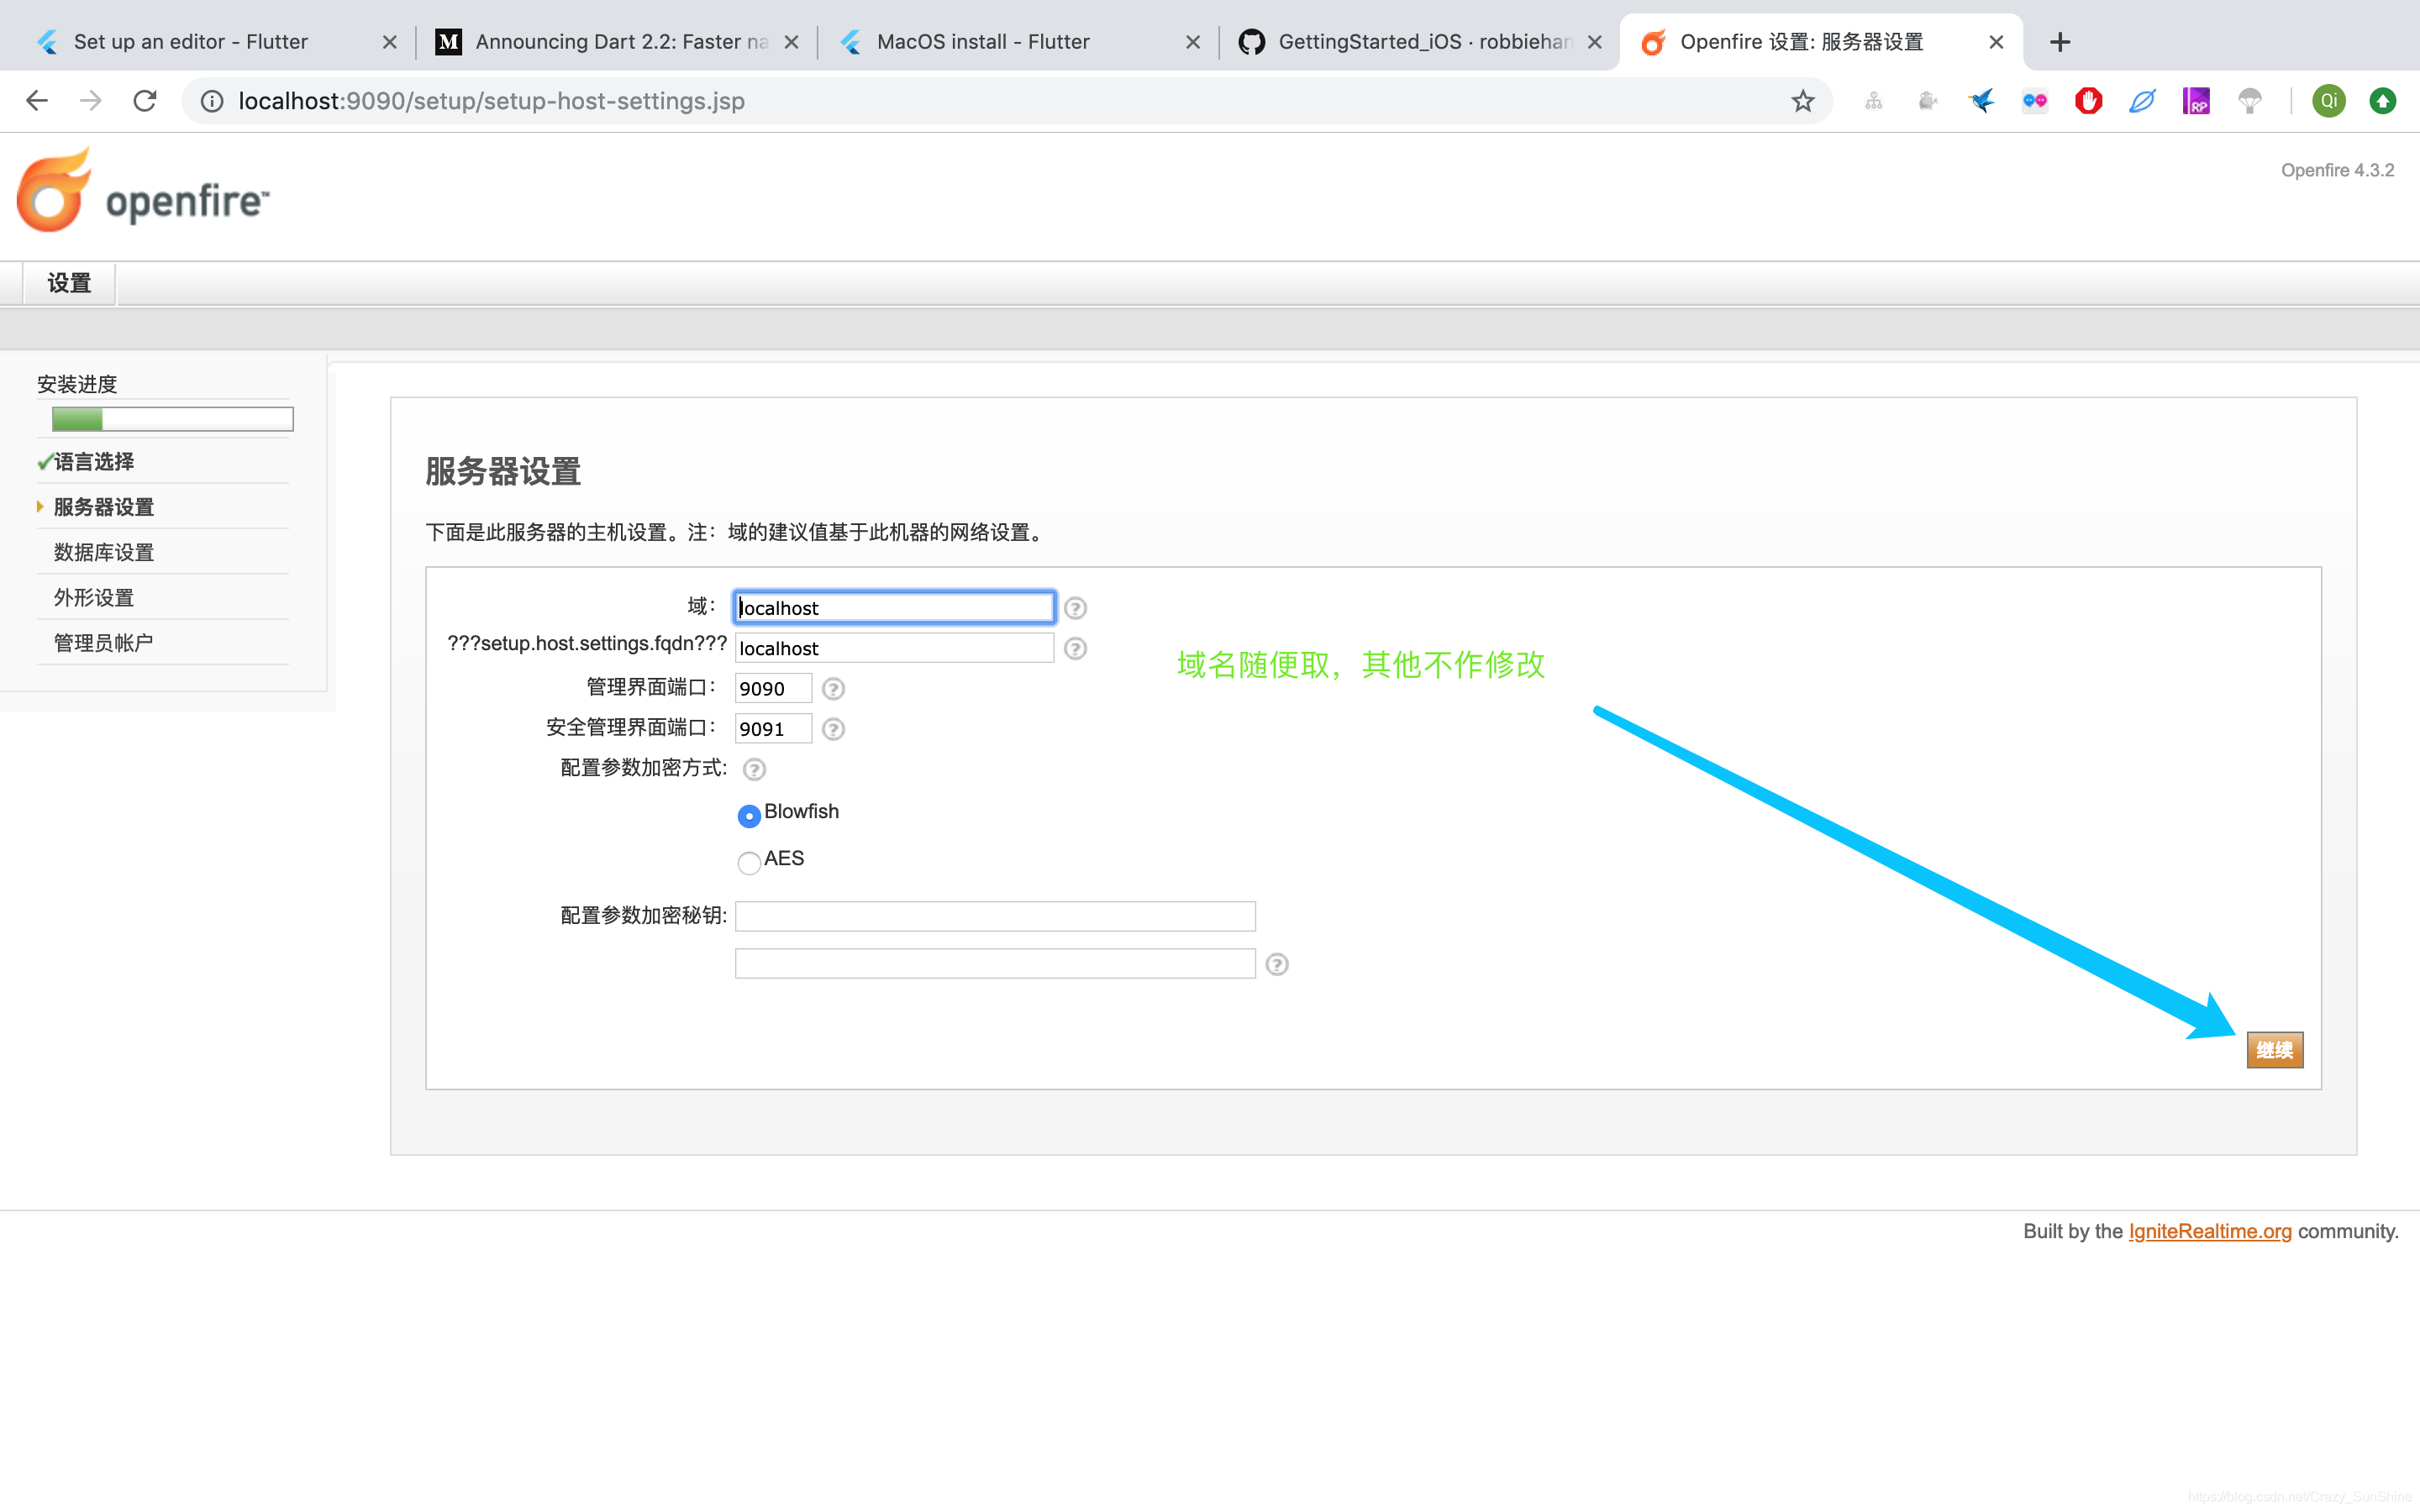The height and width of the screenshot is (1512, 2420).
Task: Click the Flickr dots extension icon
Action: [2035, 101]
